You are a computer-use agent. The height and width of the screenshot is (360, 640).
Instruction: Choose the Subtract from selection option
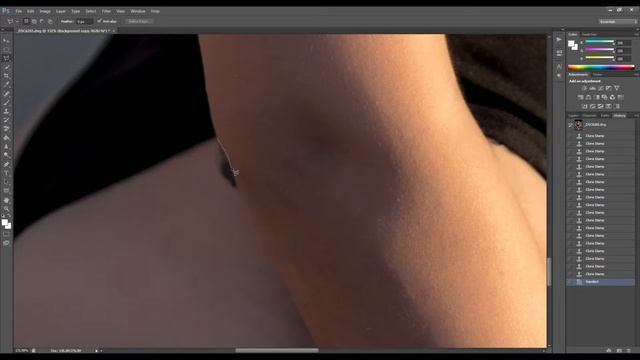pos(42,21)
